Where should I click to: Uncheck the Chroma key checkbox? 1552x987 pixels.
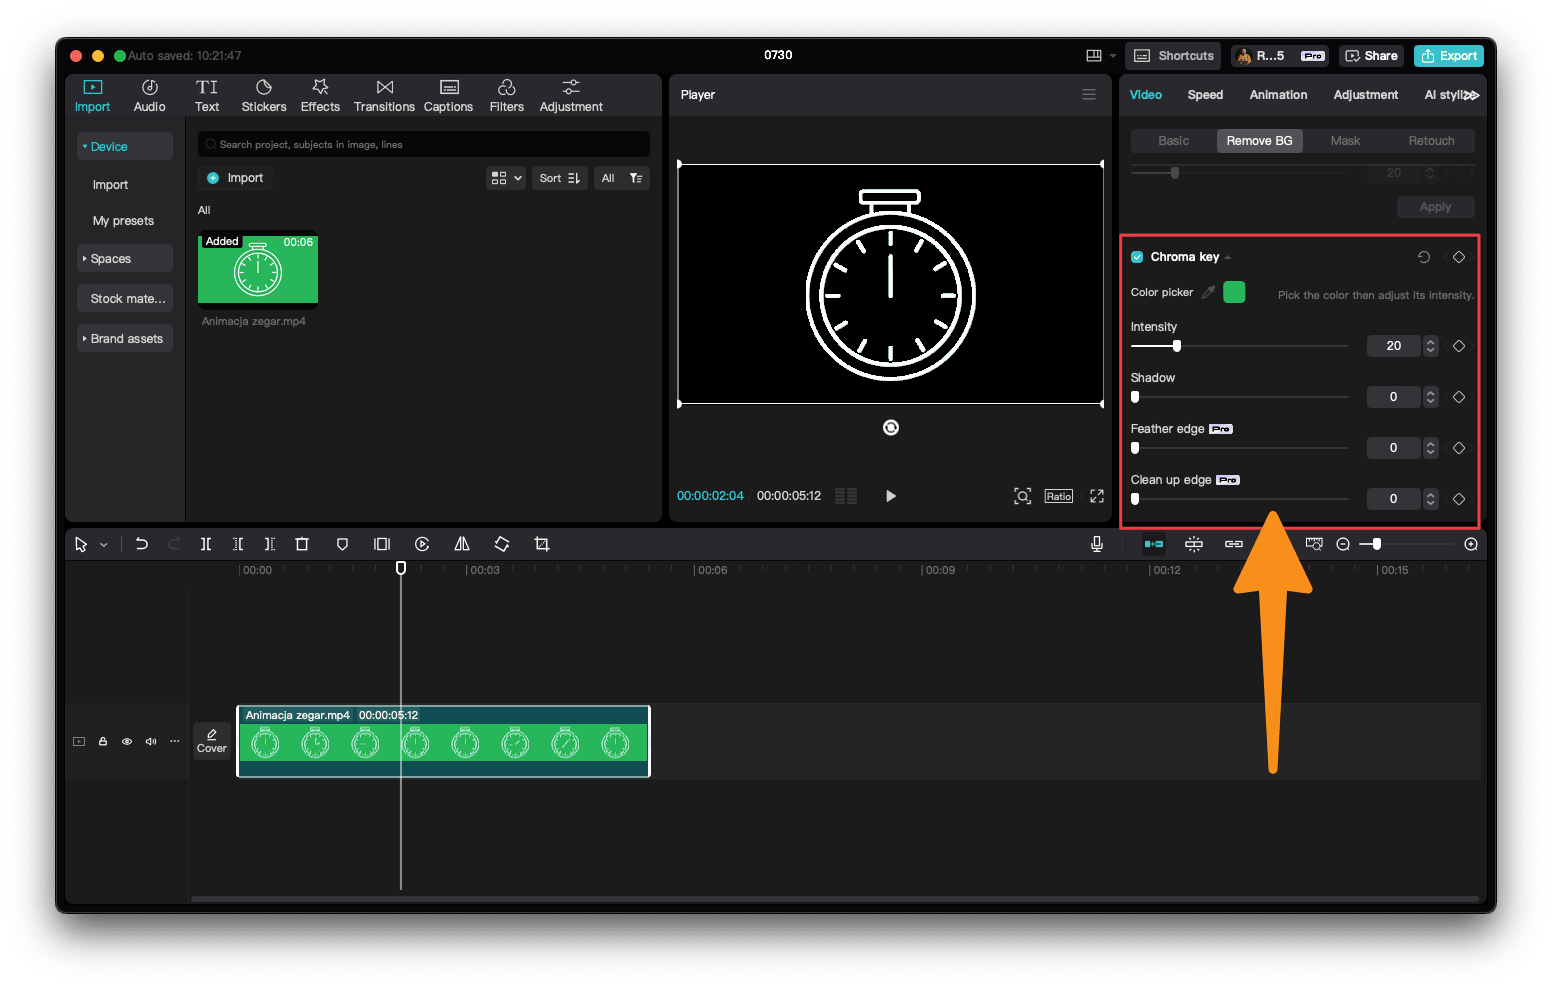[1137, 257]
